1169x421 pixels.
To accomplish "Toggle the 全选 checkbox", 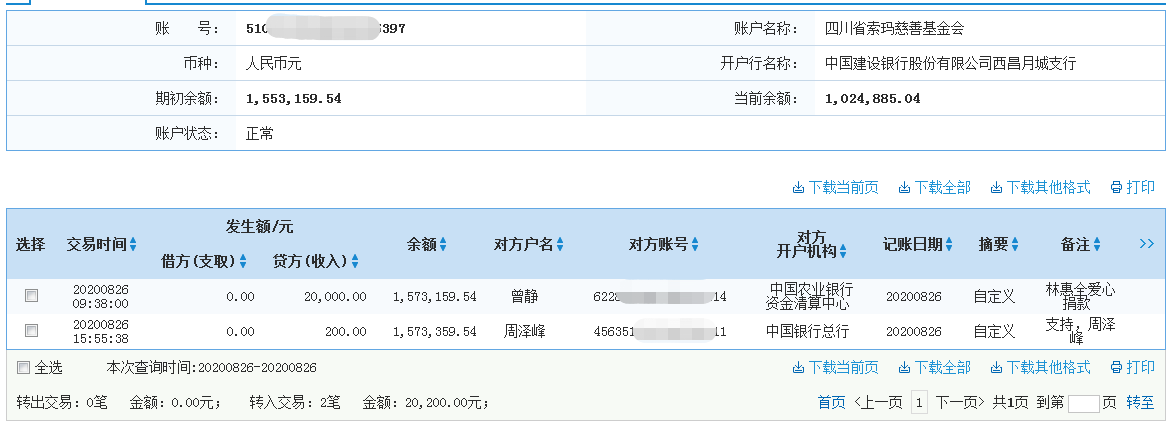I will (23, 367).
